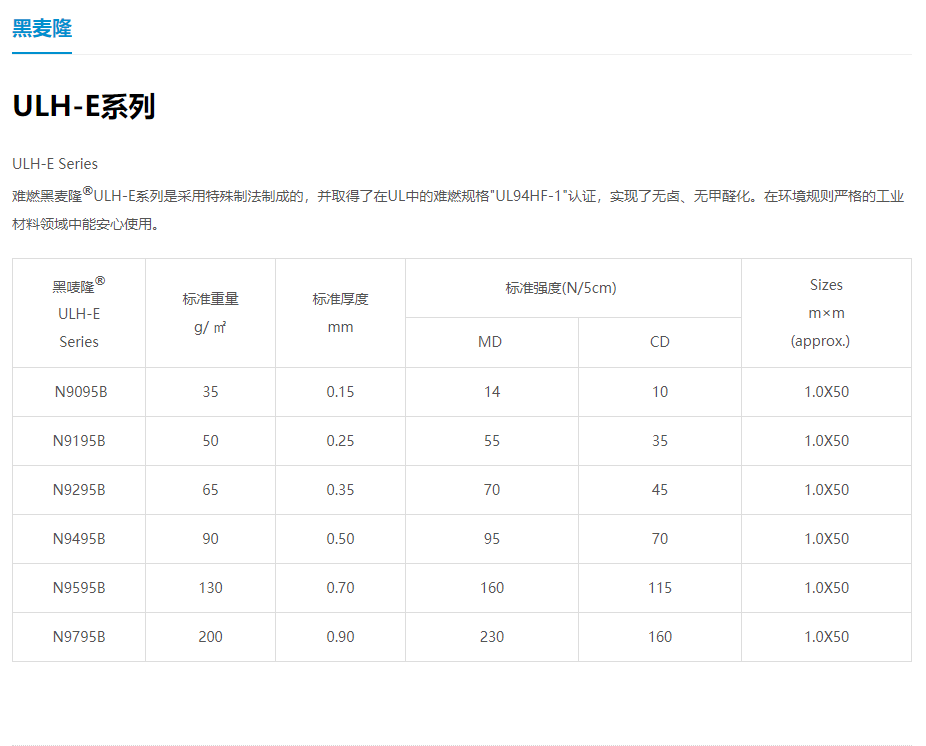The image size is (926, 746).
Task: Click MD strength value 14
Action: click(492, 392)
